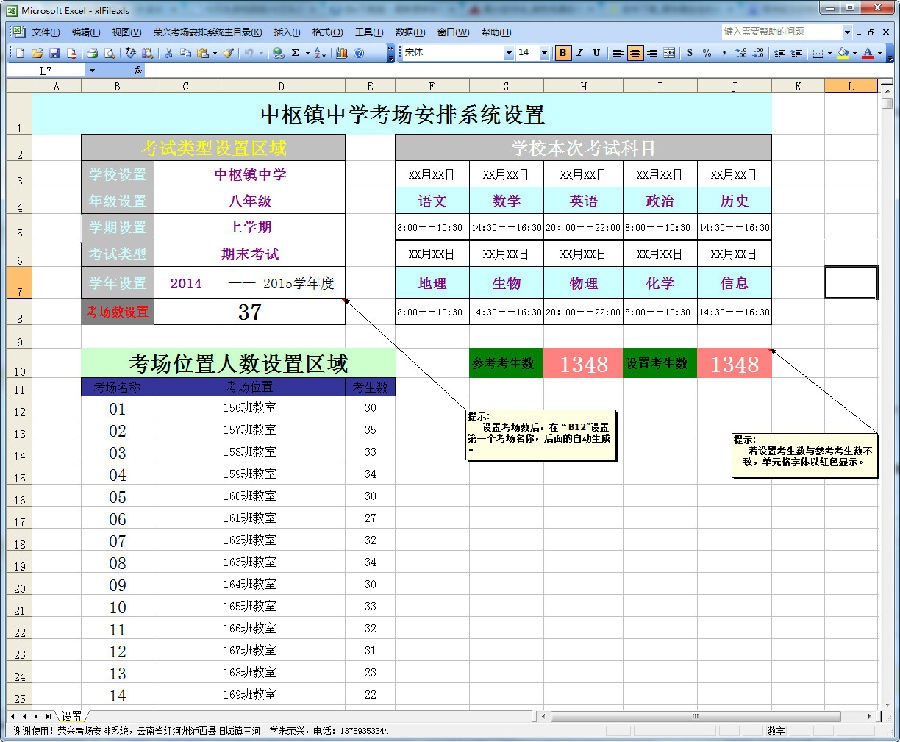Expand the font size dropdown showing 14
The width and height of the screenshot is (900, 742).
pos(544,53)
